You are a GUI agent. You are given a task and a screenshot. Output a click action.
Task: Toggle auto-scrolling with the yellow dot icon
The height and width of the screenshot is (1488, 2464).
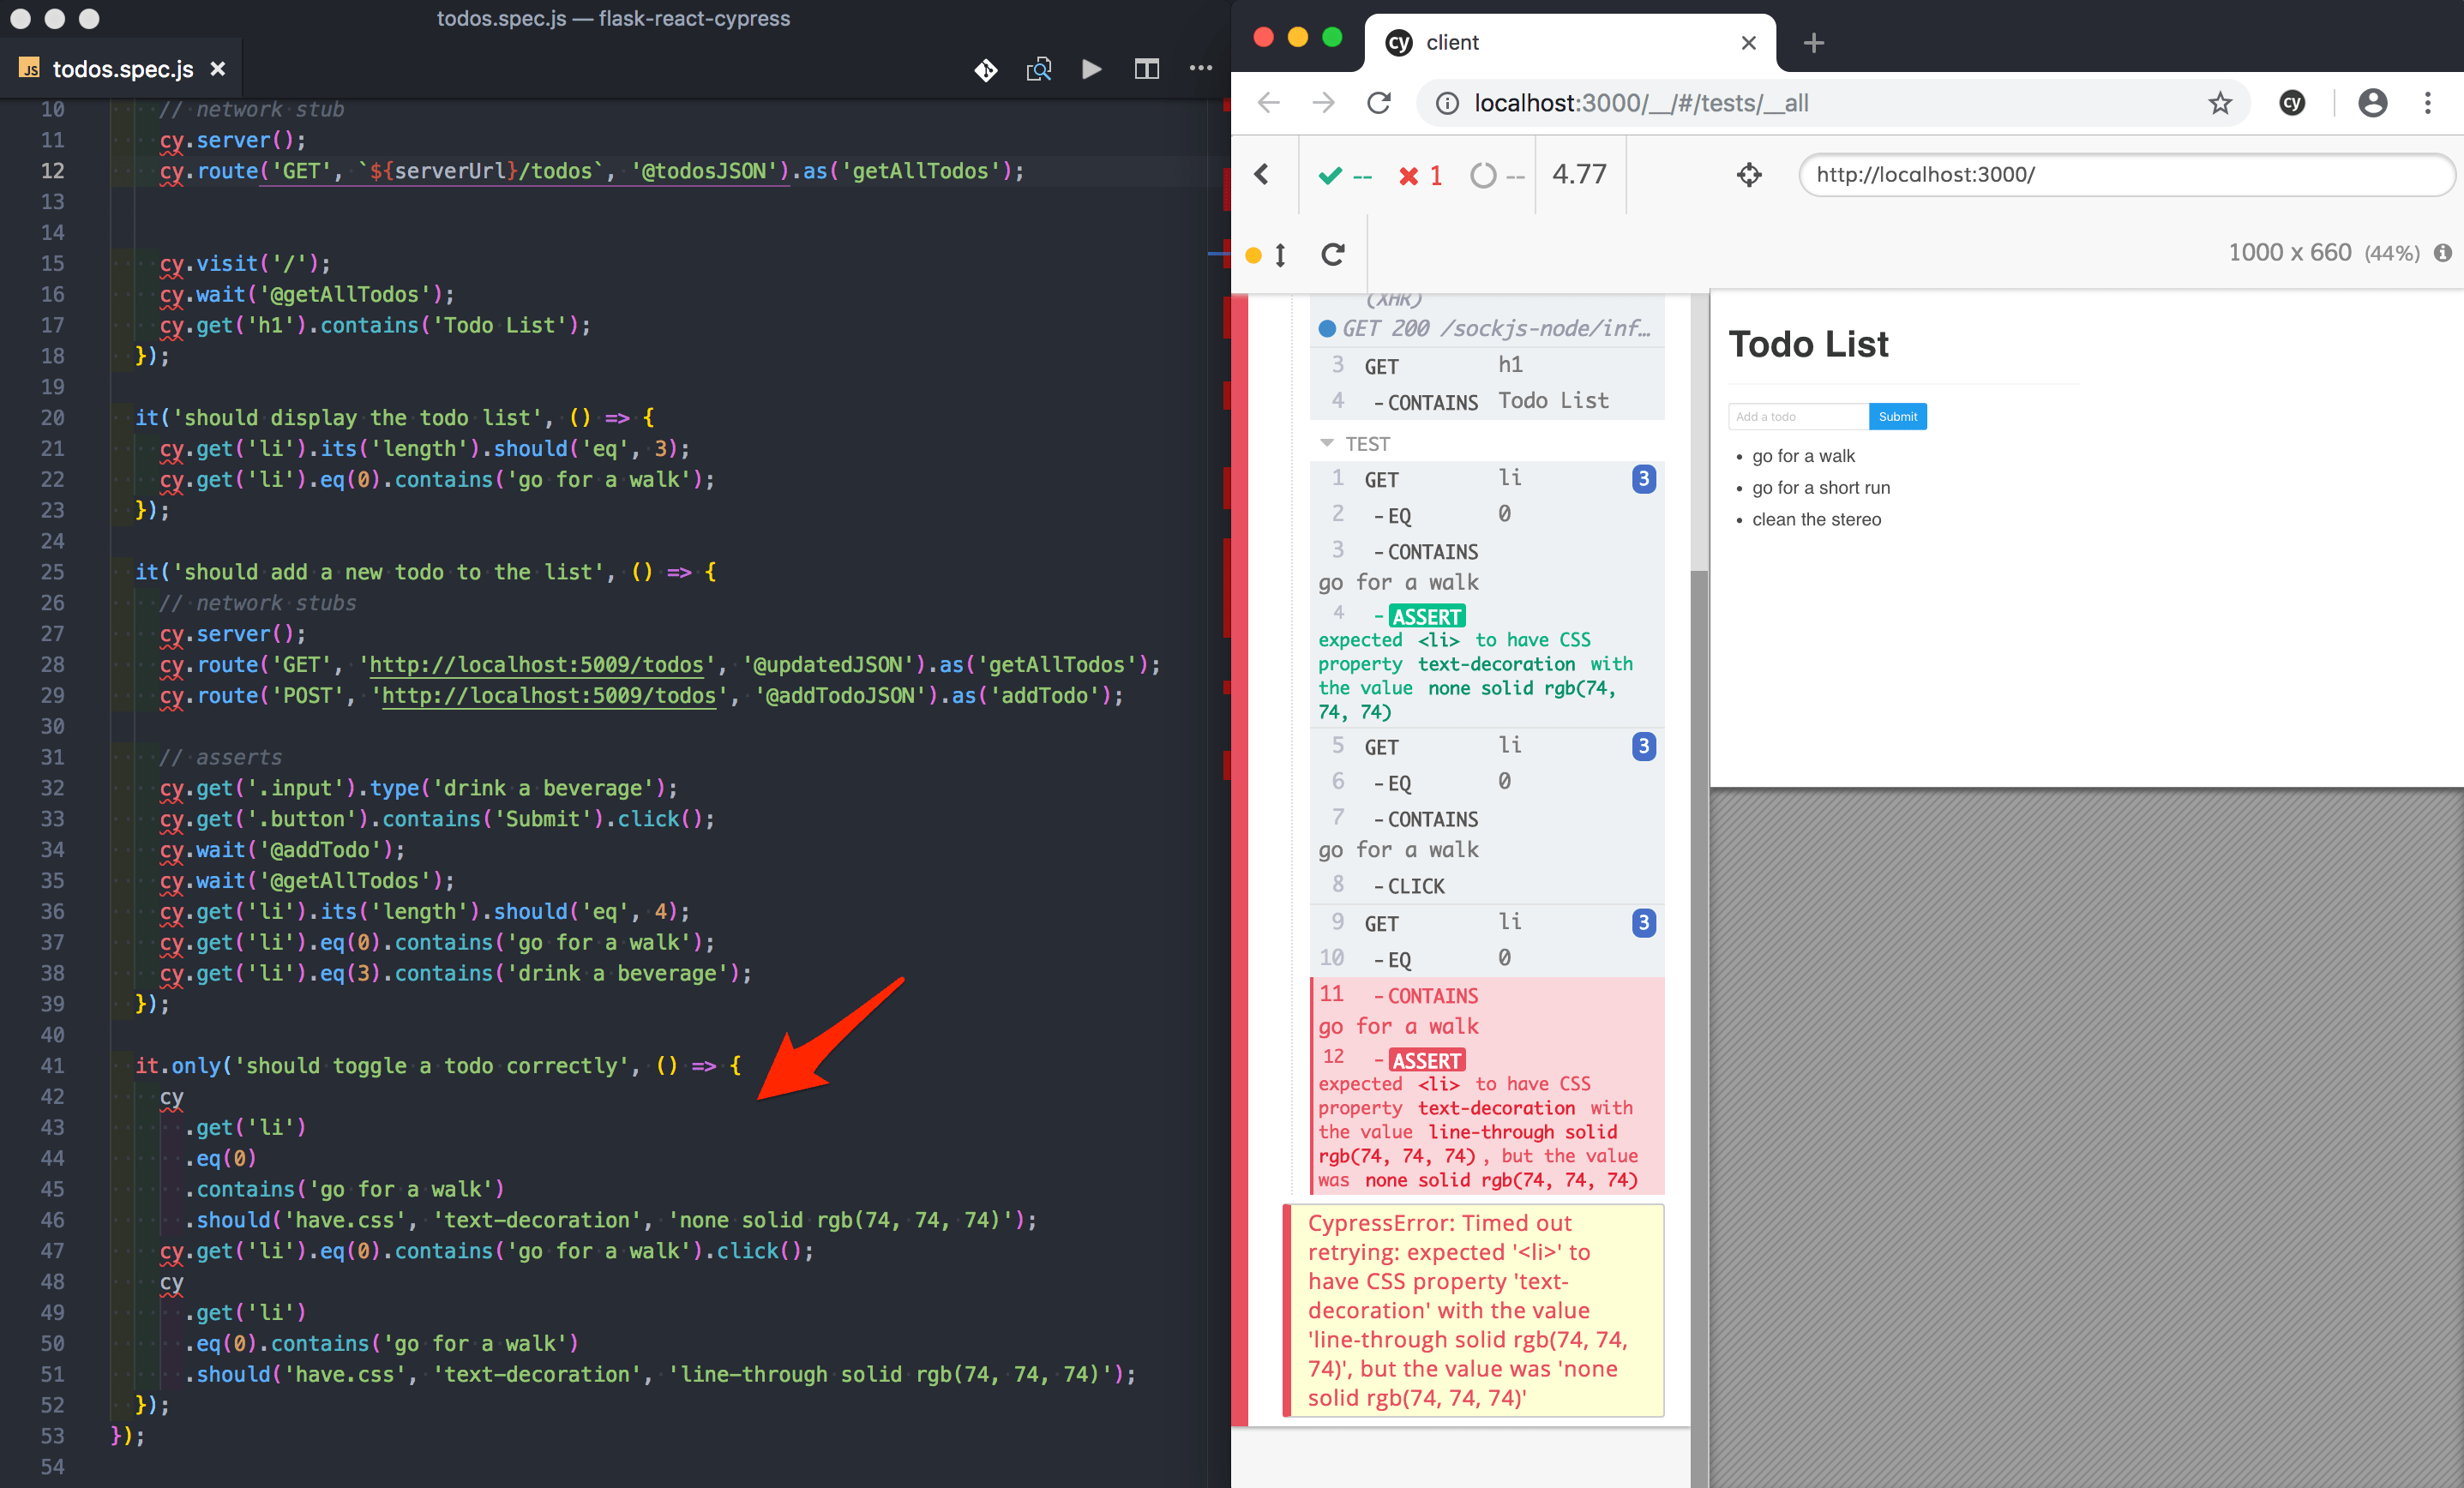coord(1254,255)
